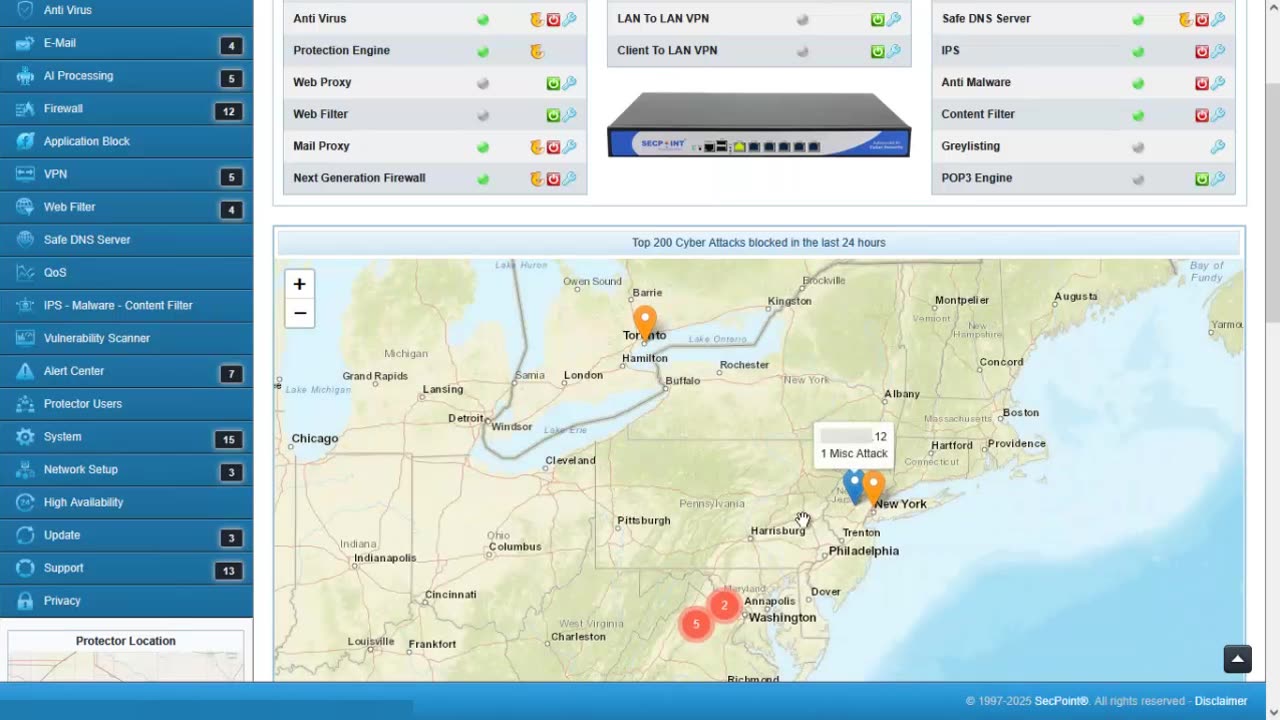
Task: Restart the Protection Engine via its orange arrow icon
Action: click(536, 51)
